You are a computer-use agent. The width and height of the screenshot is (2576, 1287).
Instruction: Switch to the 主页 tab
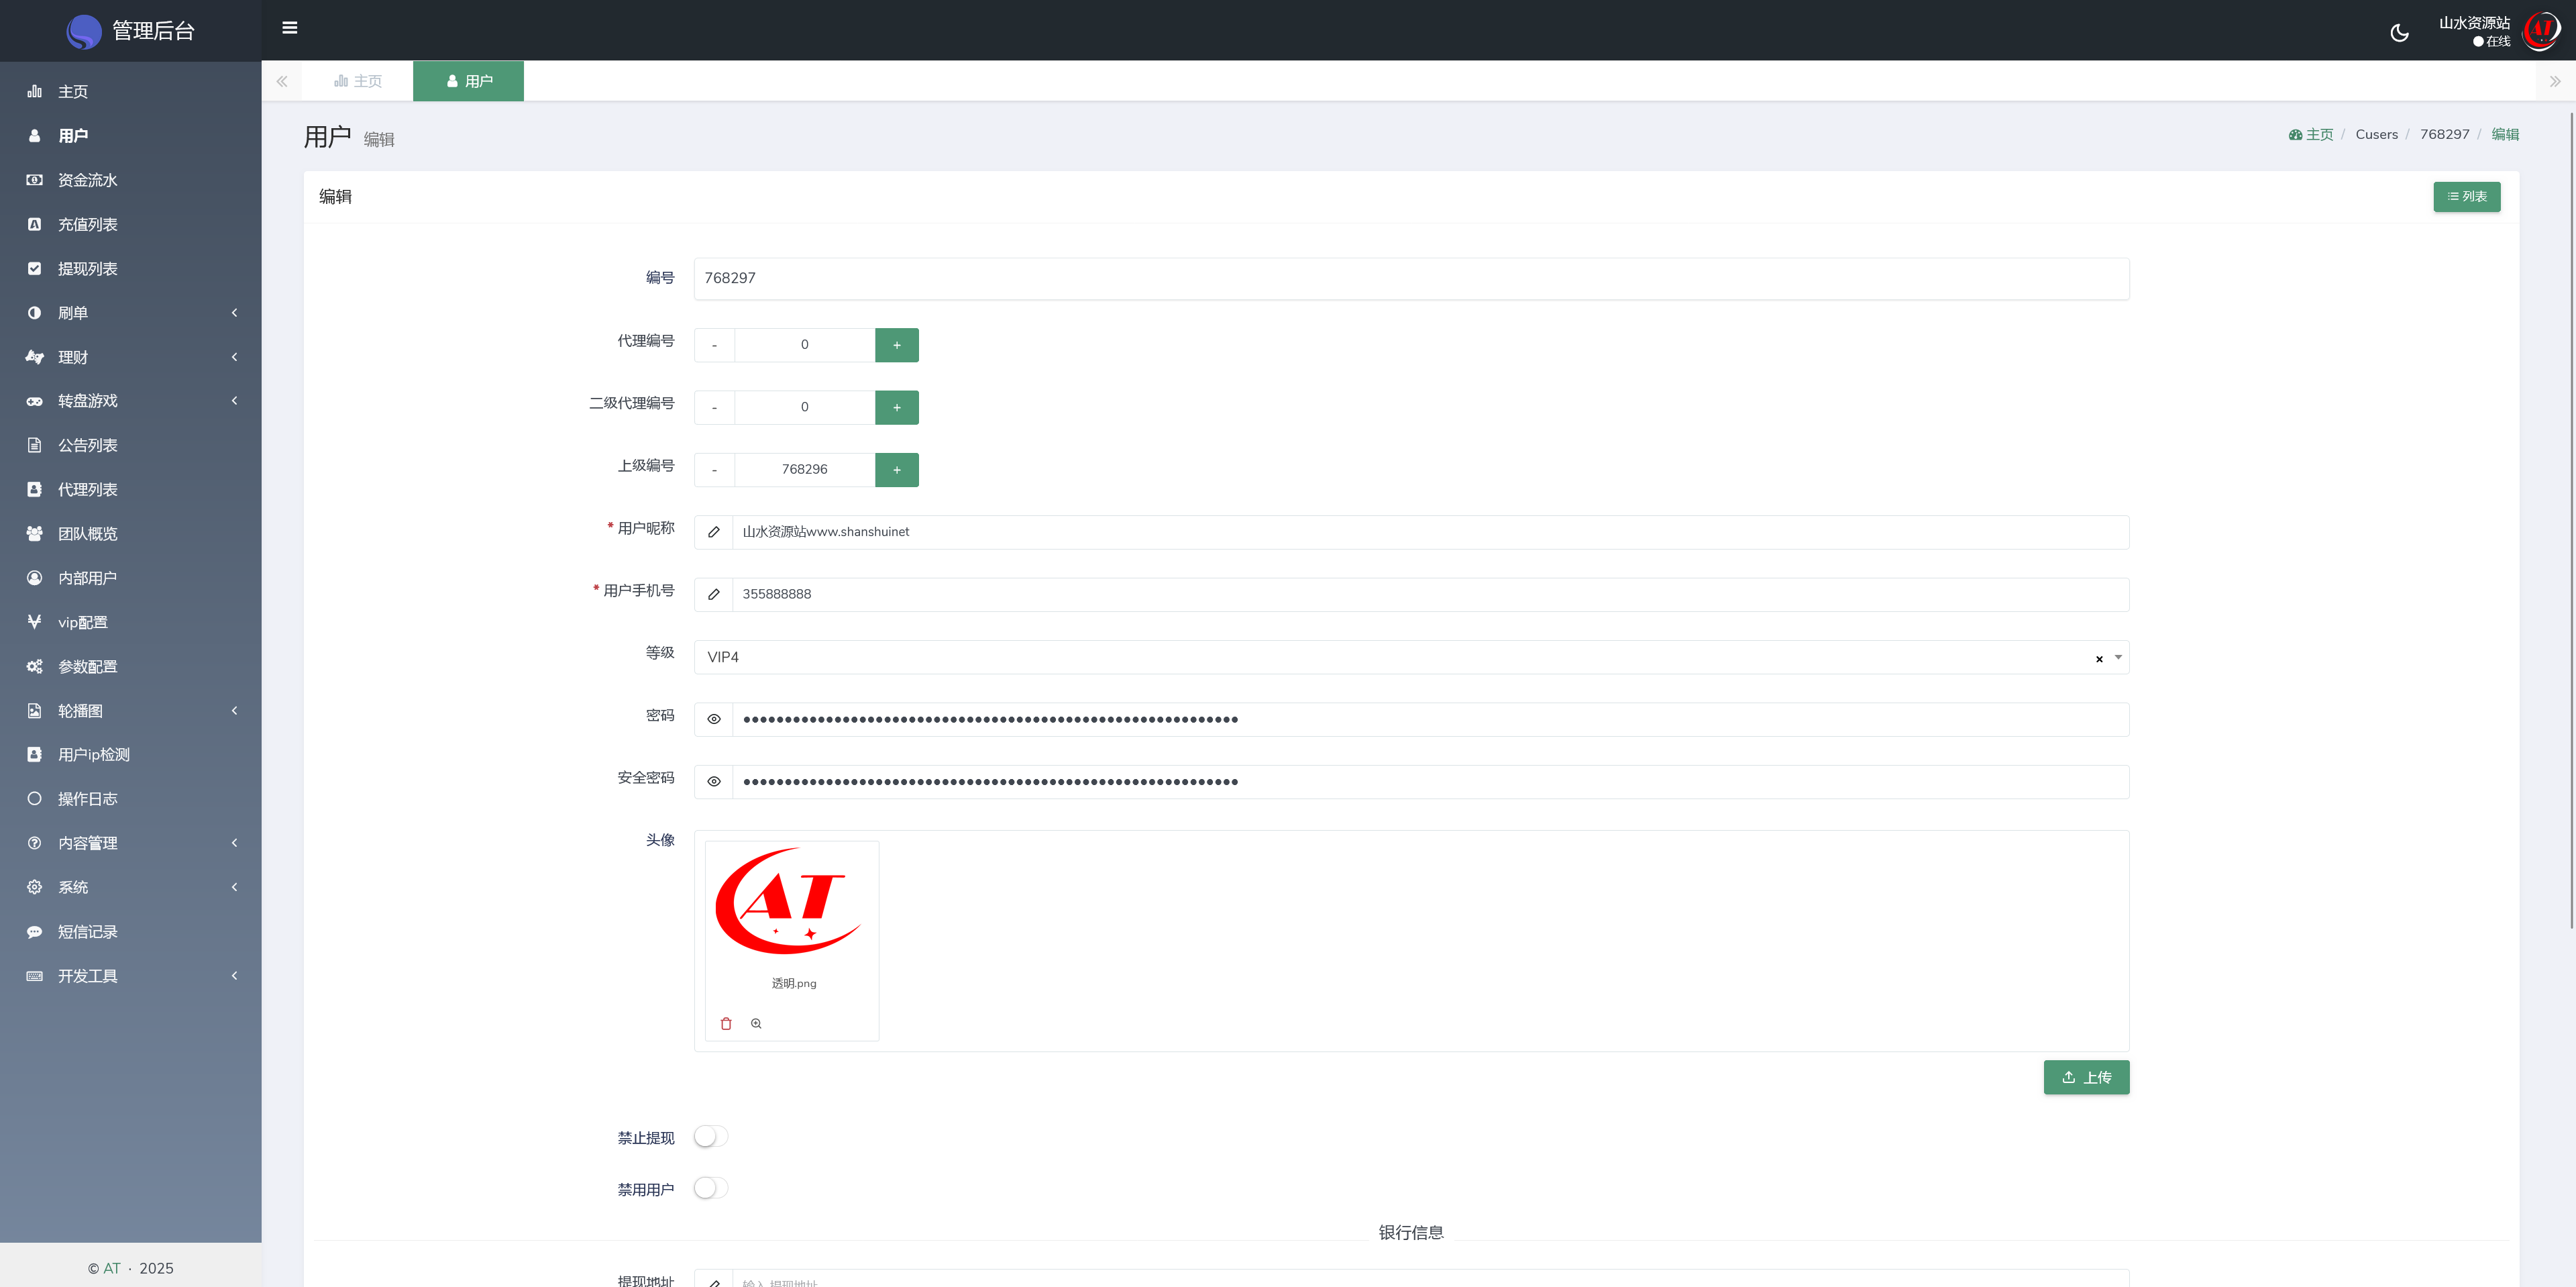[x=358, y=81]
